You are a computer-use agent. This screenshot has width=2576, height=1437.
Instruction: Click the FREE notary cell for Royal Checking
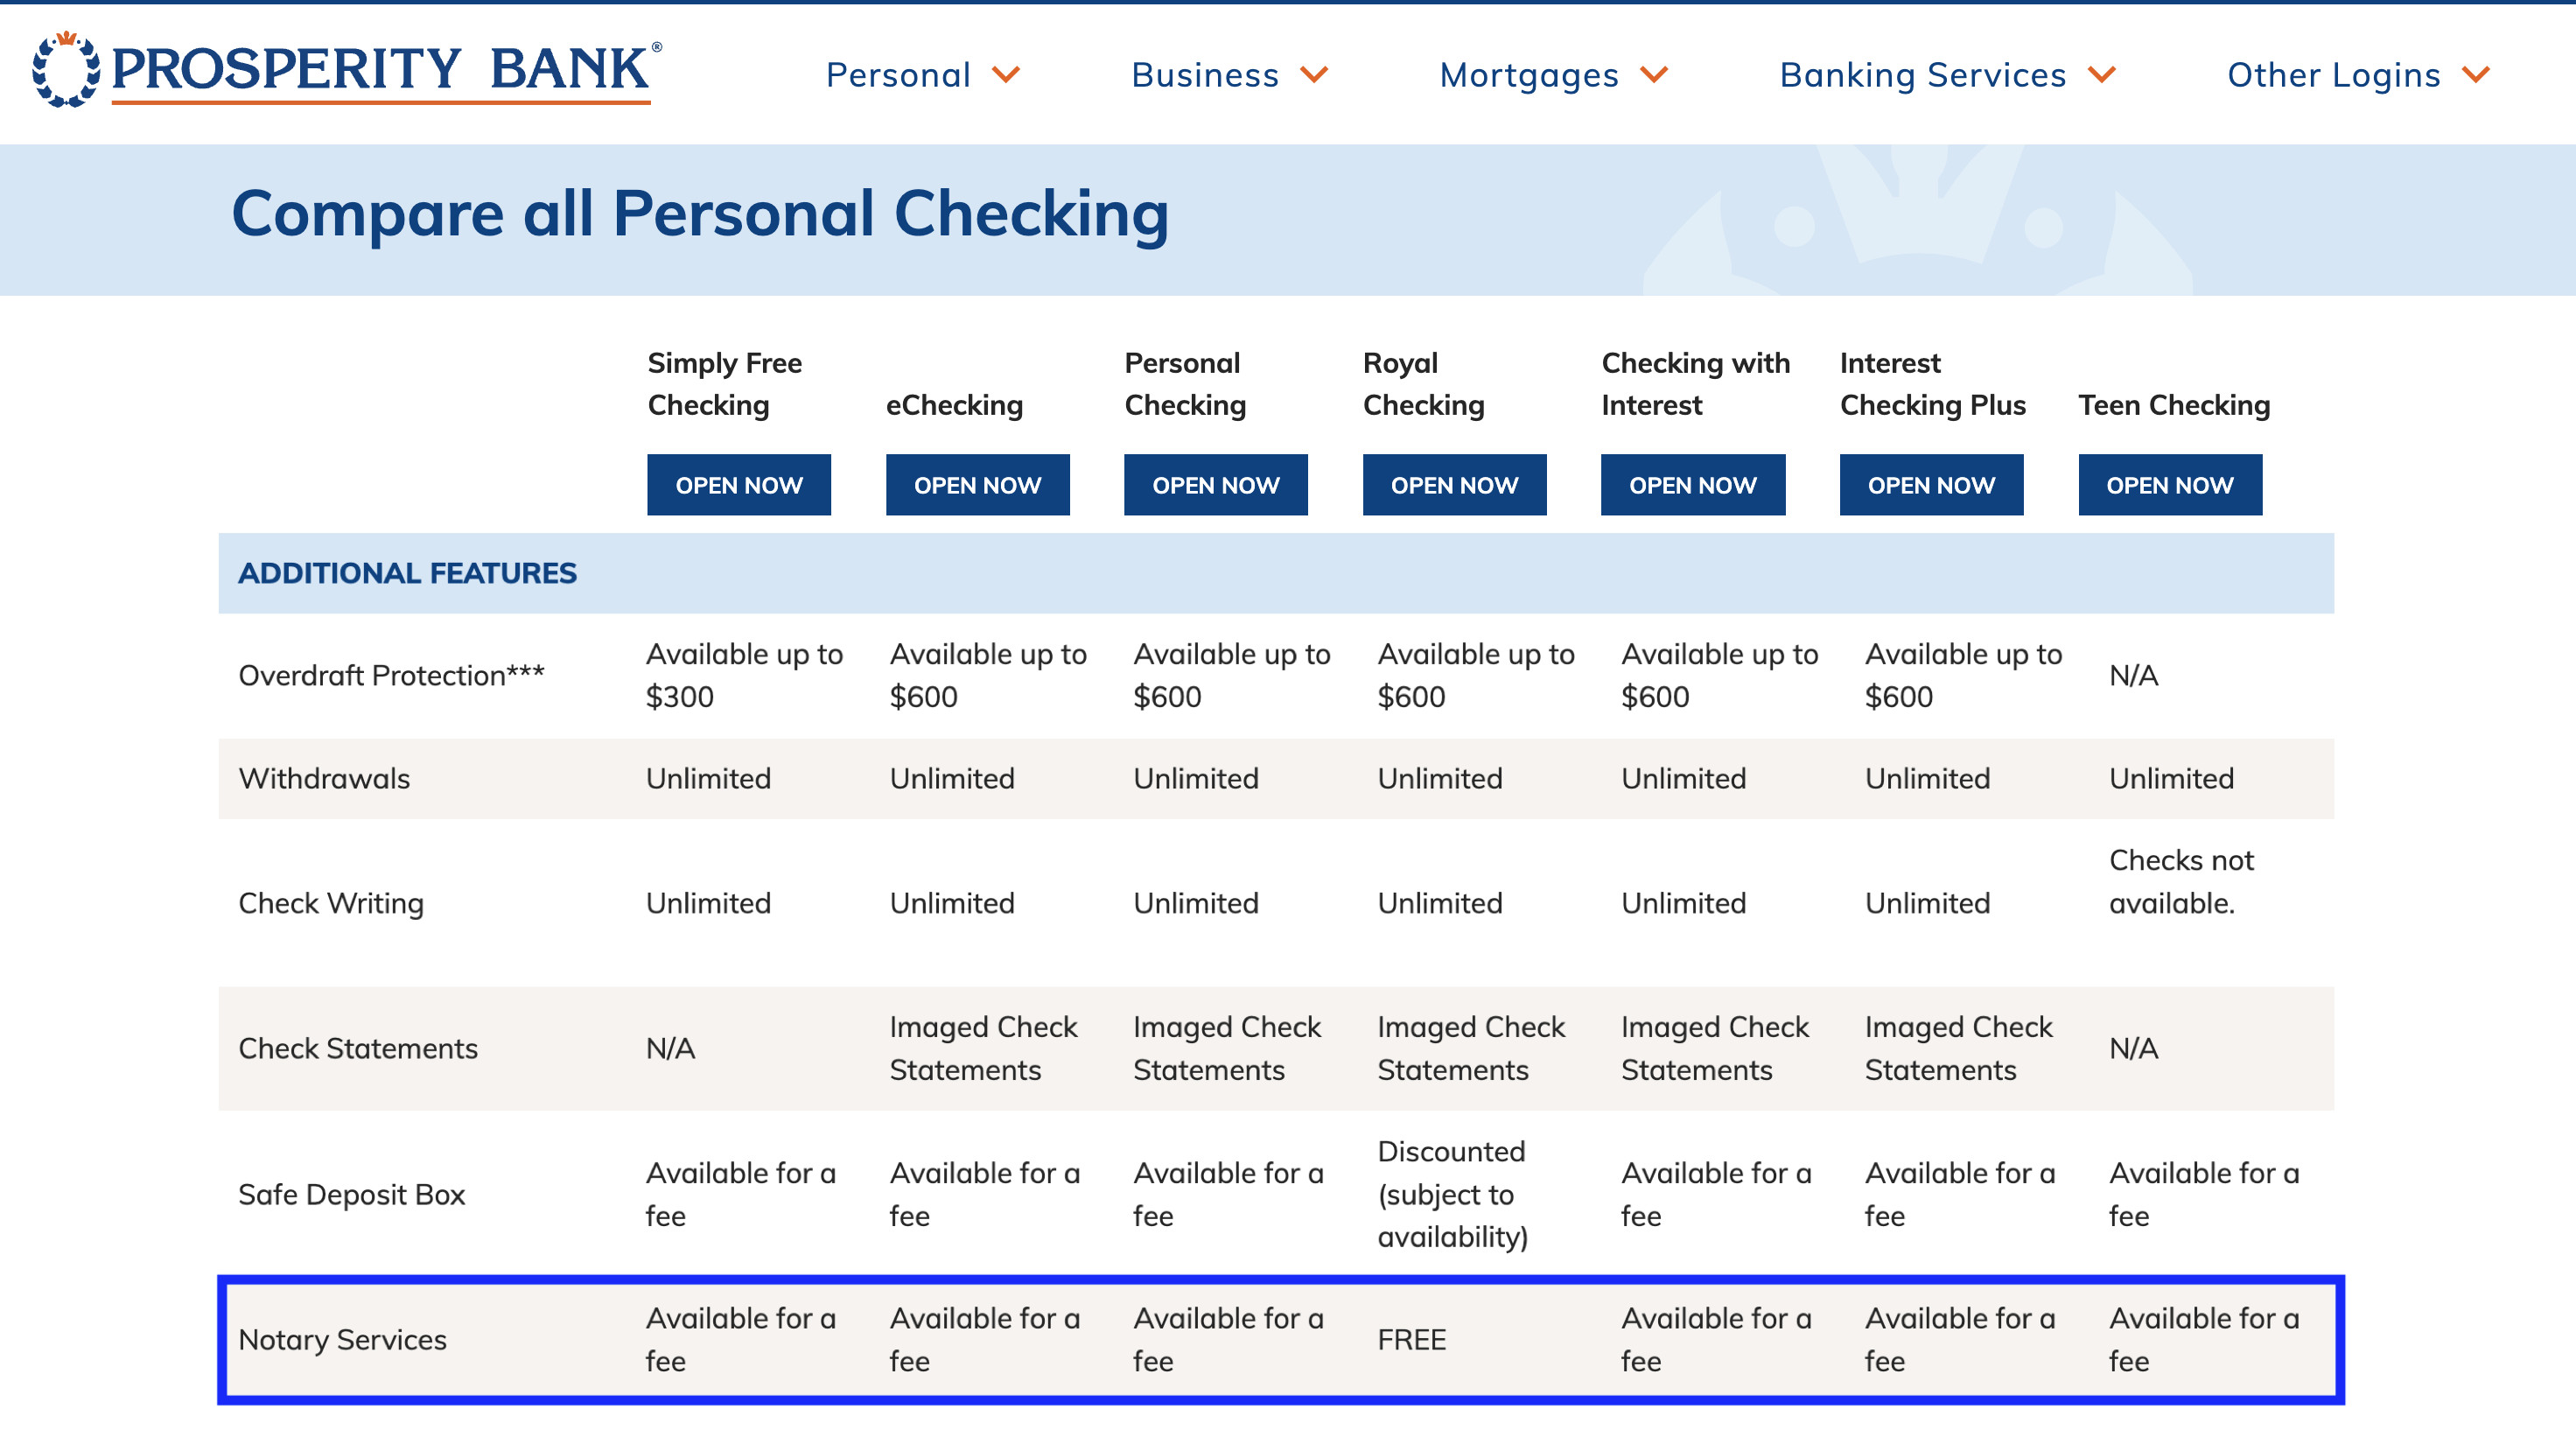[x=1411, y=1340]
